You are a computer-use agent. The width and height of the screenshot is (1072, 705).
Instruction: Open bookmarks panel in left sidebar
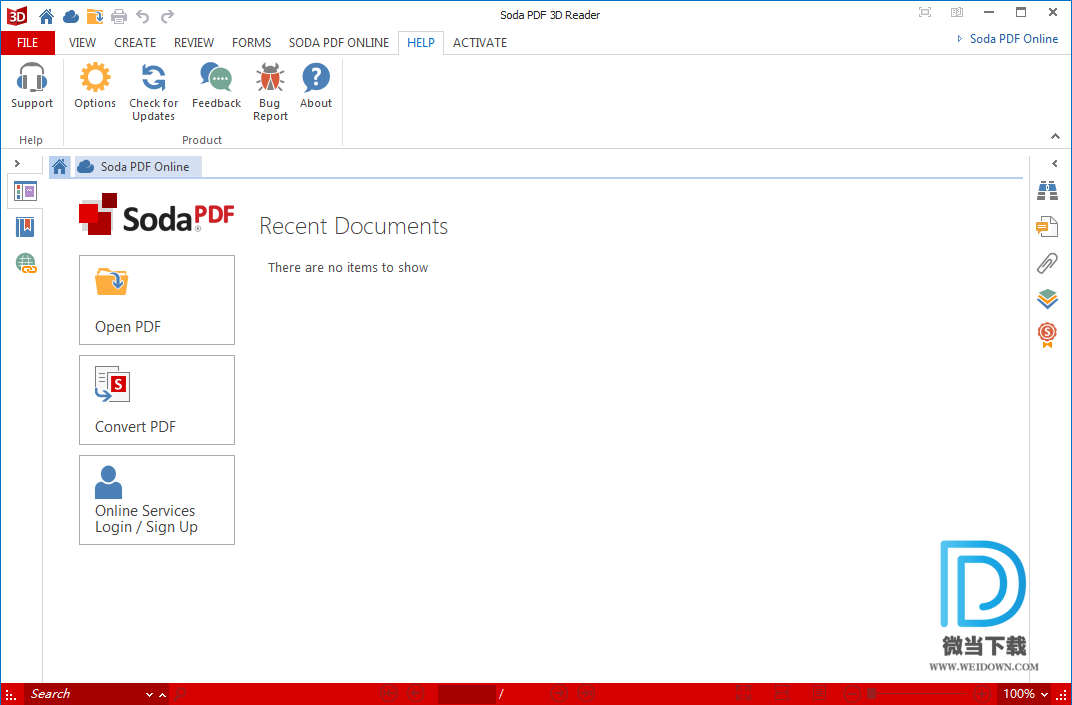pos(25,227)
